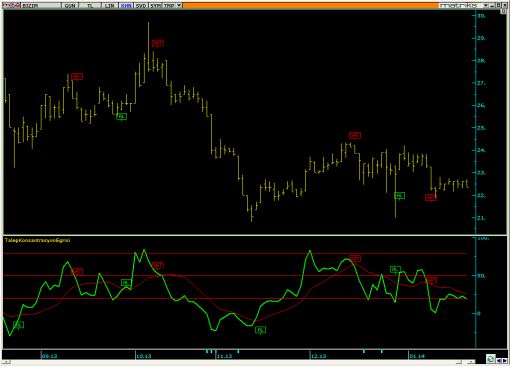The image size is (510, 366).
Task: Click red SAT signal near the 27 price high
Action: (x=77, y=76)
